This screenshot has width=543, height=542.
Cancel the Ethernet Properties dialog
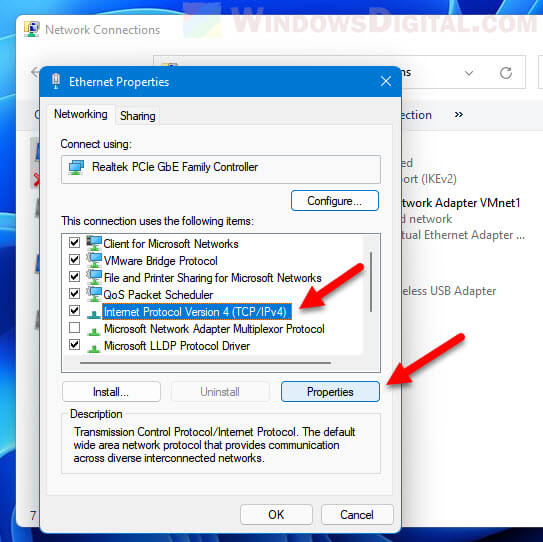[x=357, y=515]
